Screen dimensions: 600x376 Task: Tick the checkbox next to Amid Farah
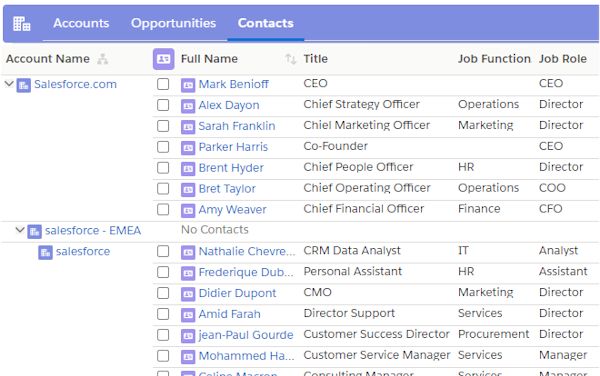tap(163, 314)
